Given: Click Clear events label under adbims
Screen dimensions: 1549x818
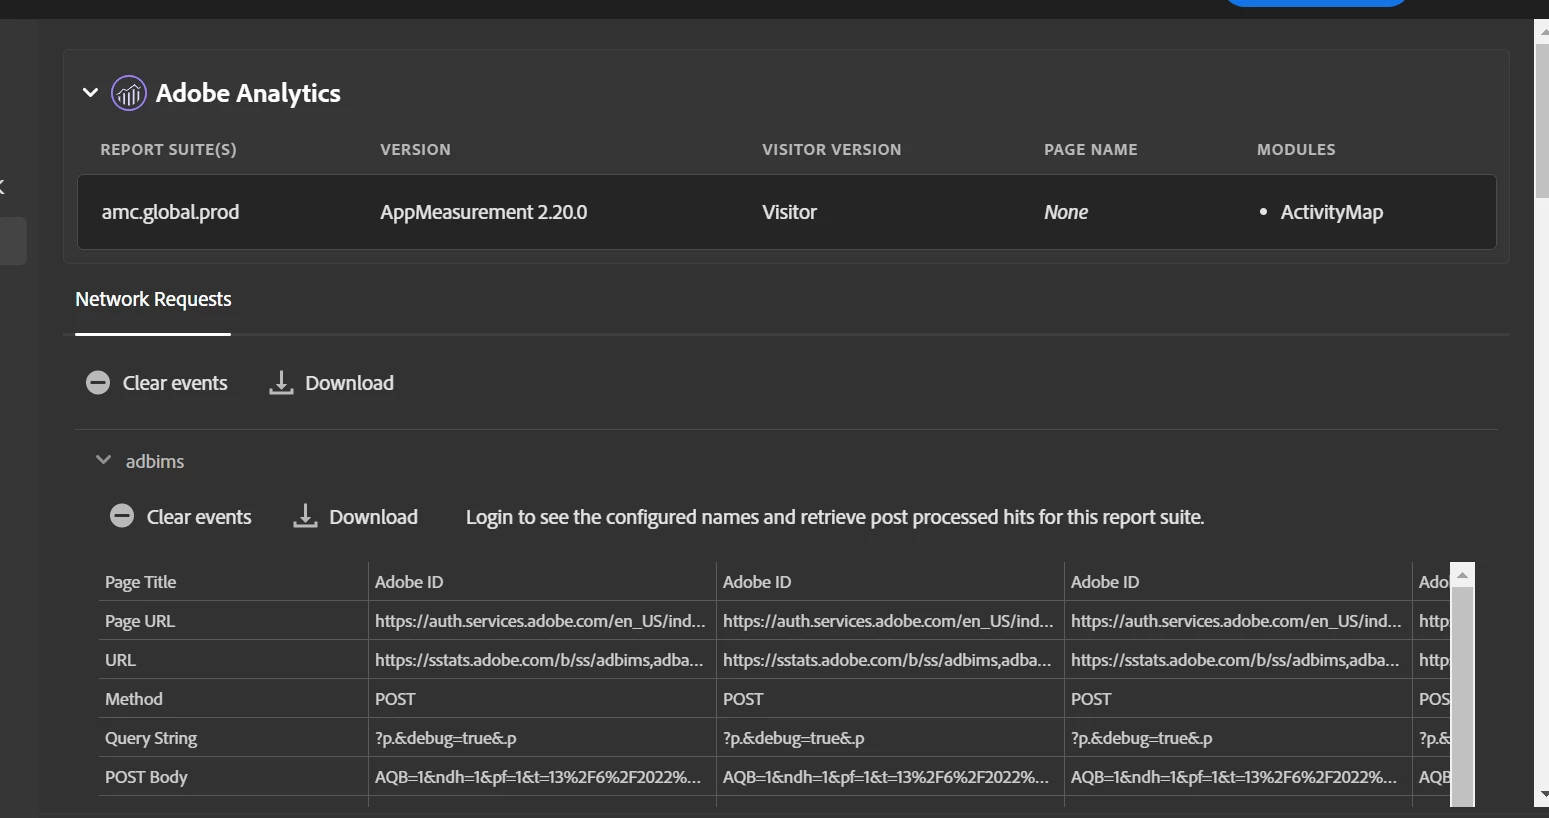Looking at the screenshot, I should tap(199, 517).
